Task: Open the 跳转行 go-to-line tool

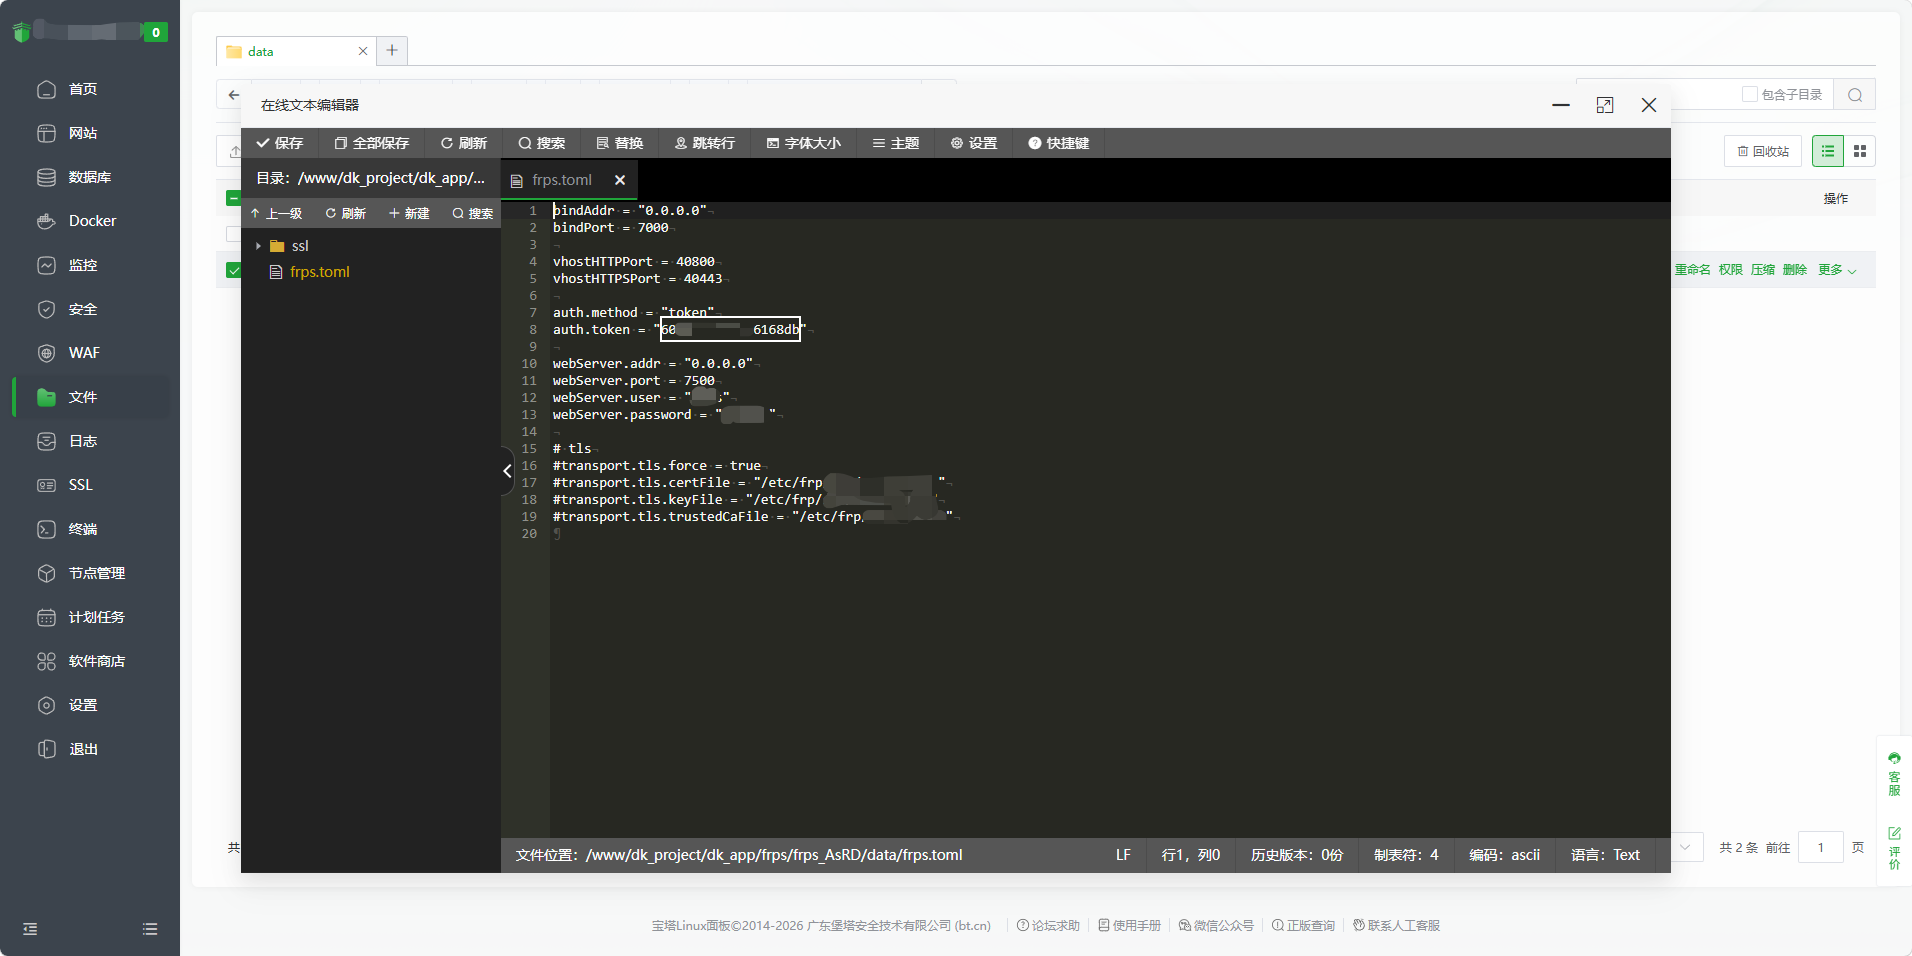Action: (x=704, y=143)
